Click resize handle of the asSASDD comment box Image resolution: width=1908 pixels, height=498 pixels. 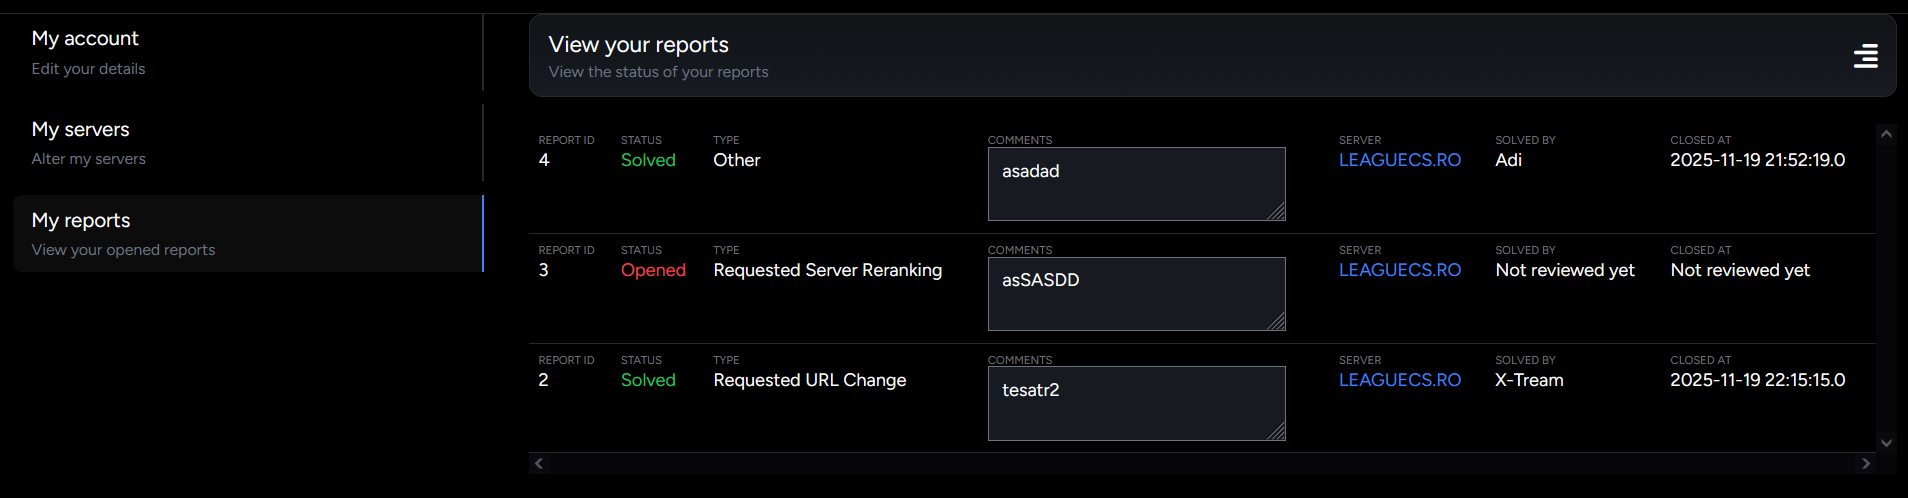(1276, 322)
